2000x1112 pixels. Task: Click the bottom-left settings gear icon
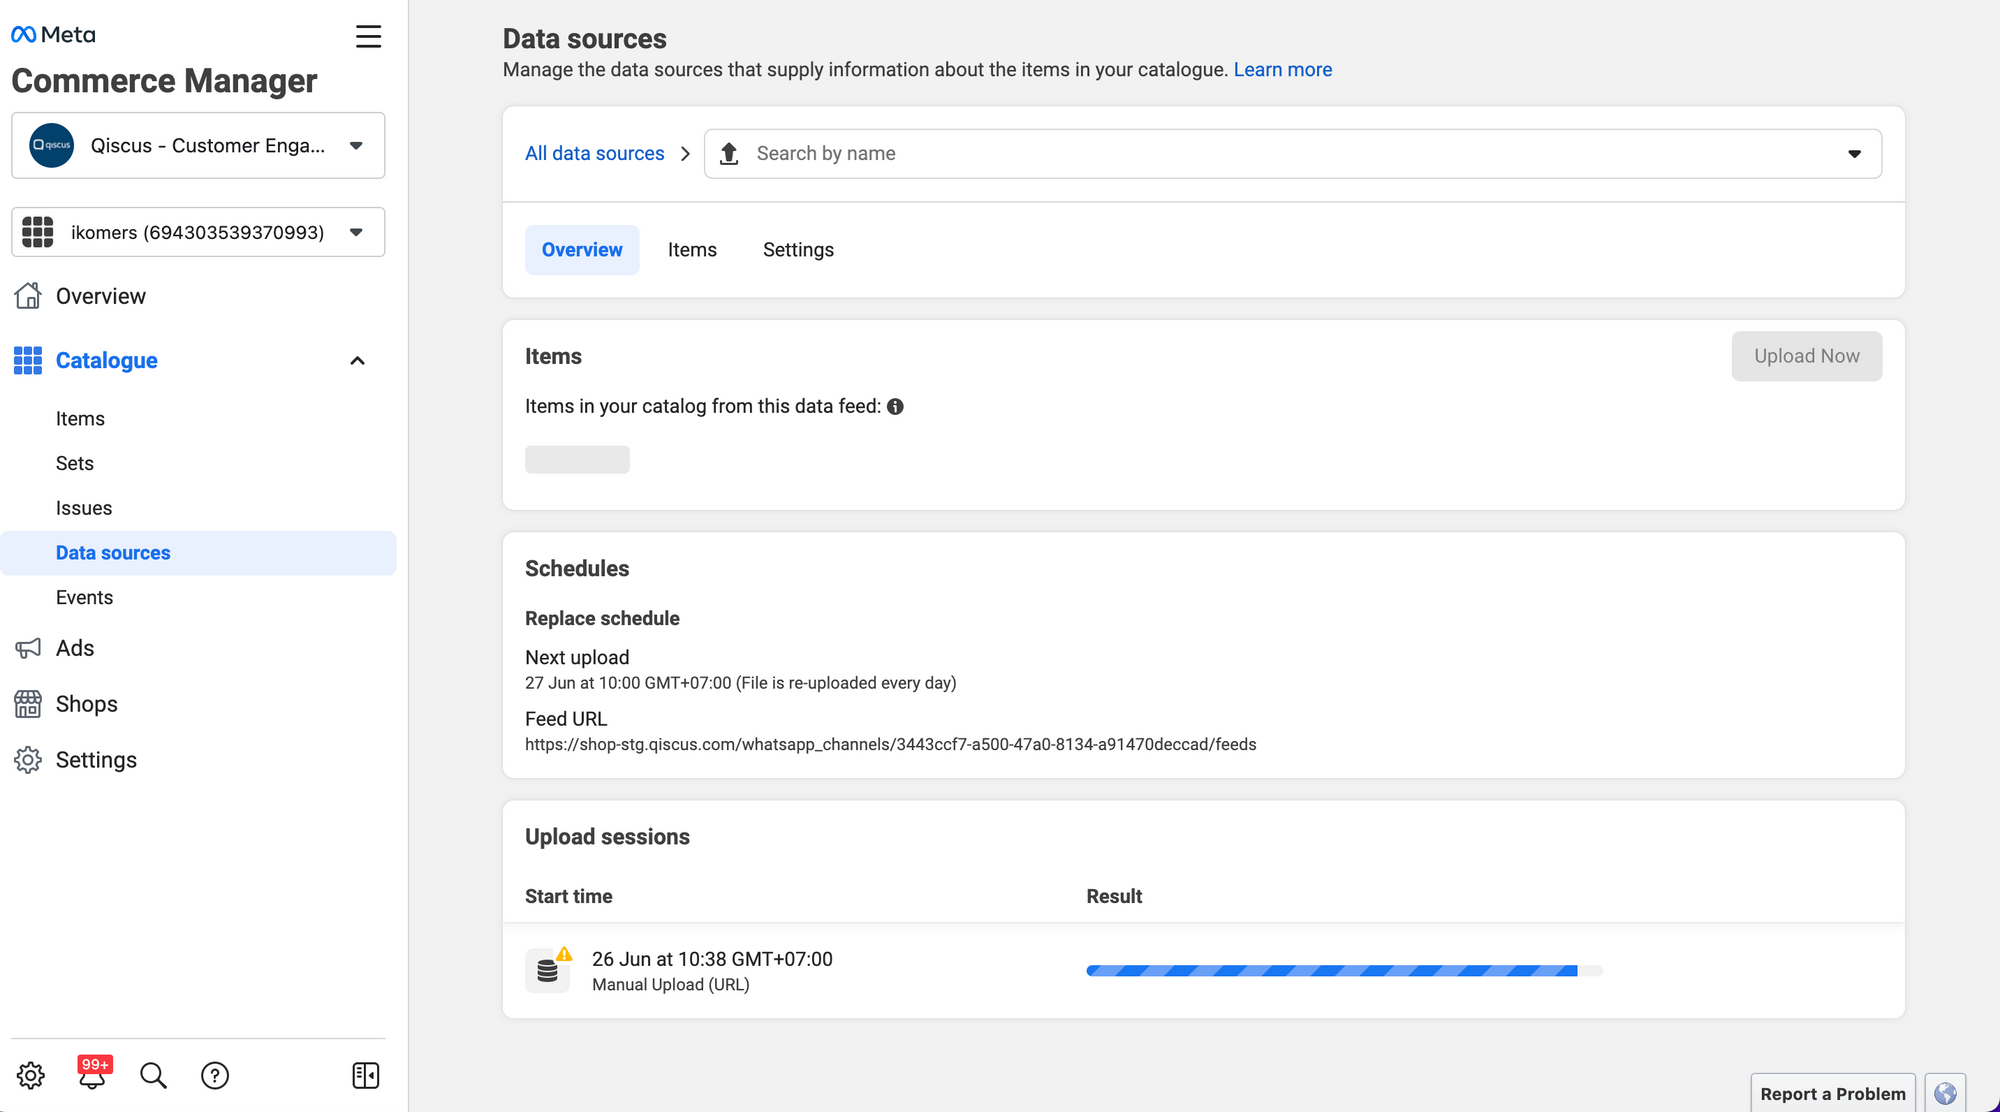[31, 1075]
